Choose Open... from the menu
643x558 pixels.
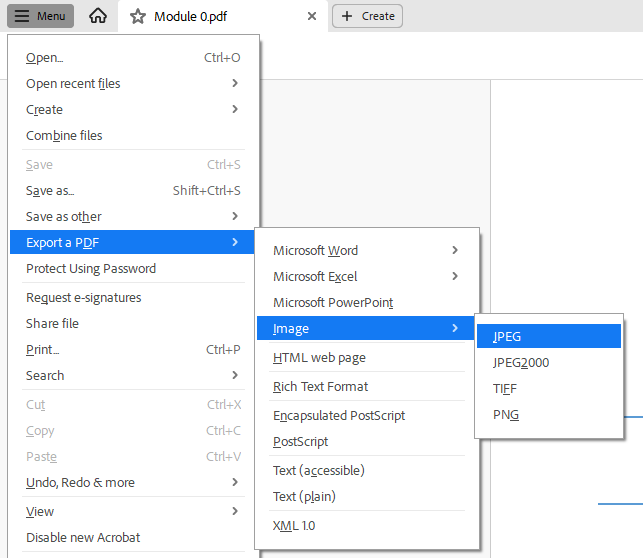point(133,58)
